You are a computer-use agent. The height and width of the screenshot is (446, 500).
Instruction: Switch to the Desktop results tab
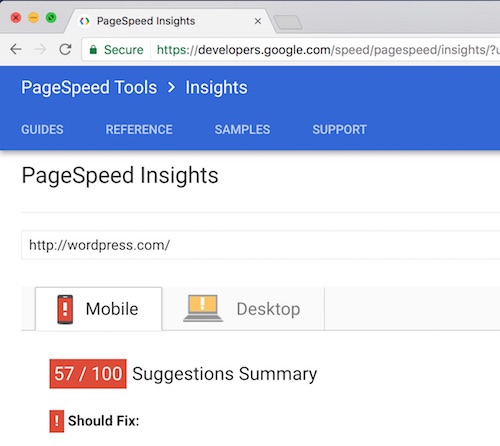pyautogui.click(x=243, y=309)
